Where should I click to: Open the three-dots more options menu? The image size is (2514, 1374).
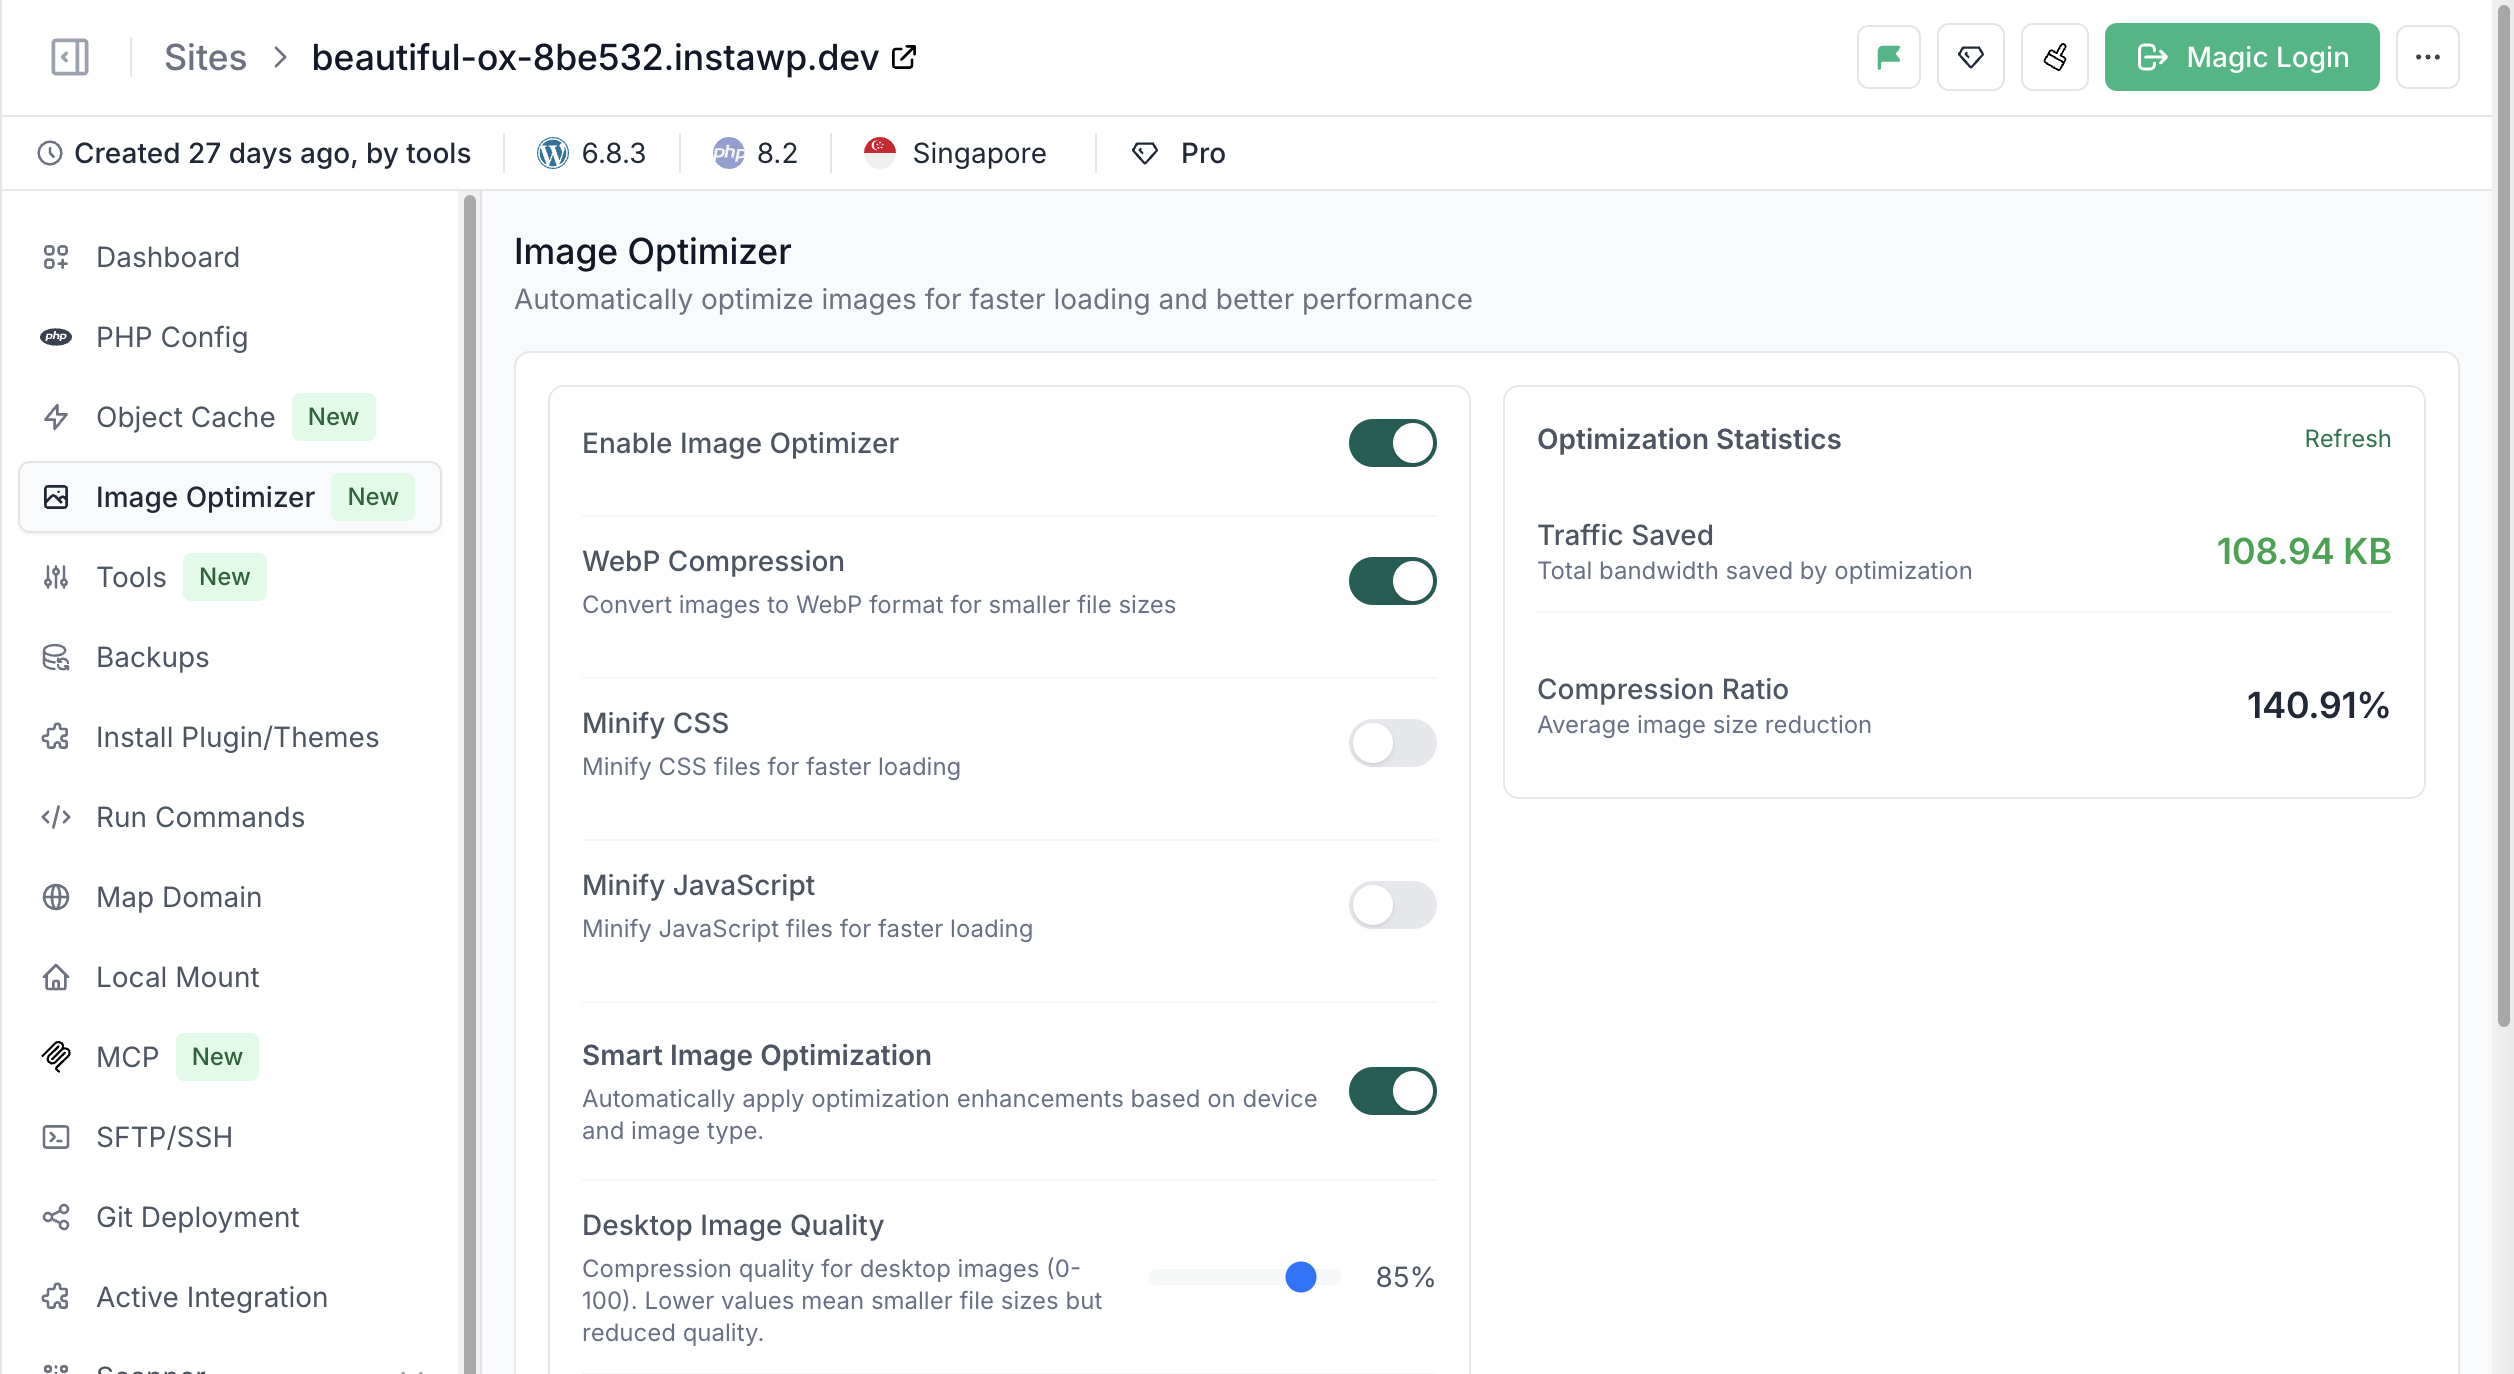coord(2427,57)
